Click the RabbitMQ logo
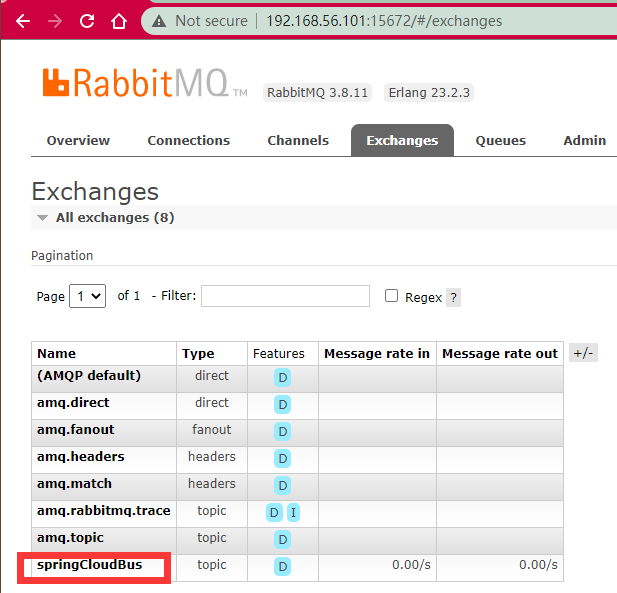The height and width of the screenshot is (593, 617). [145, 83]
